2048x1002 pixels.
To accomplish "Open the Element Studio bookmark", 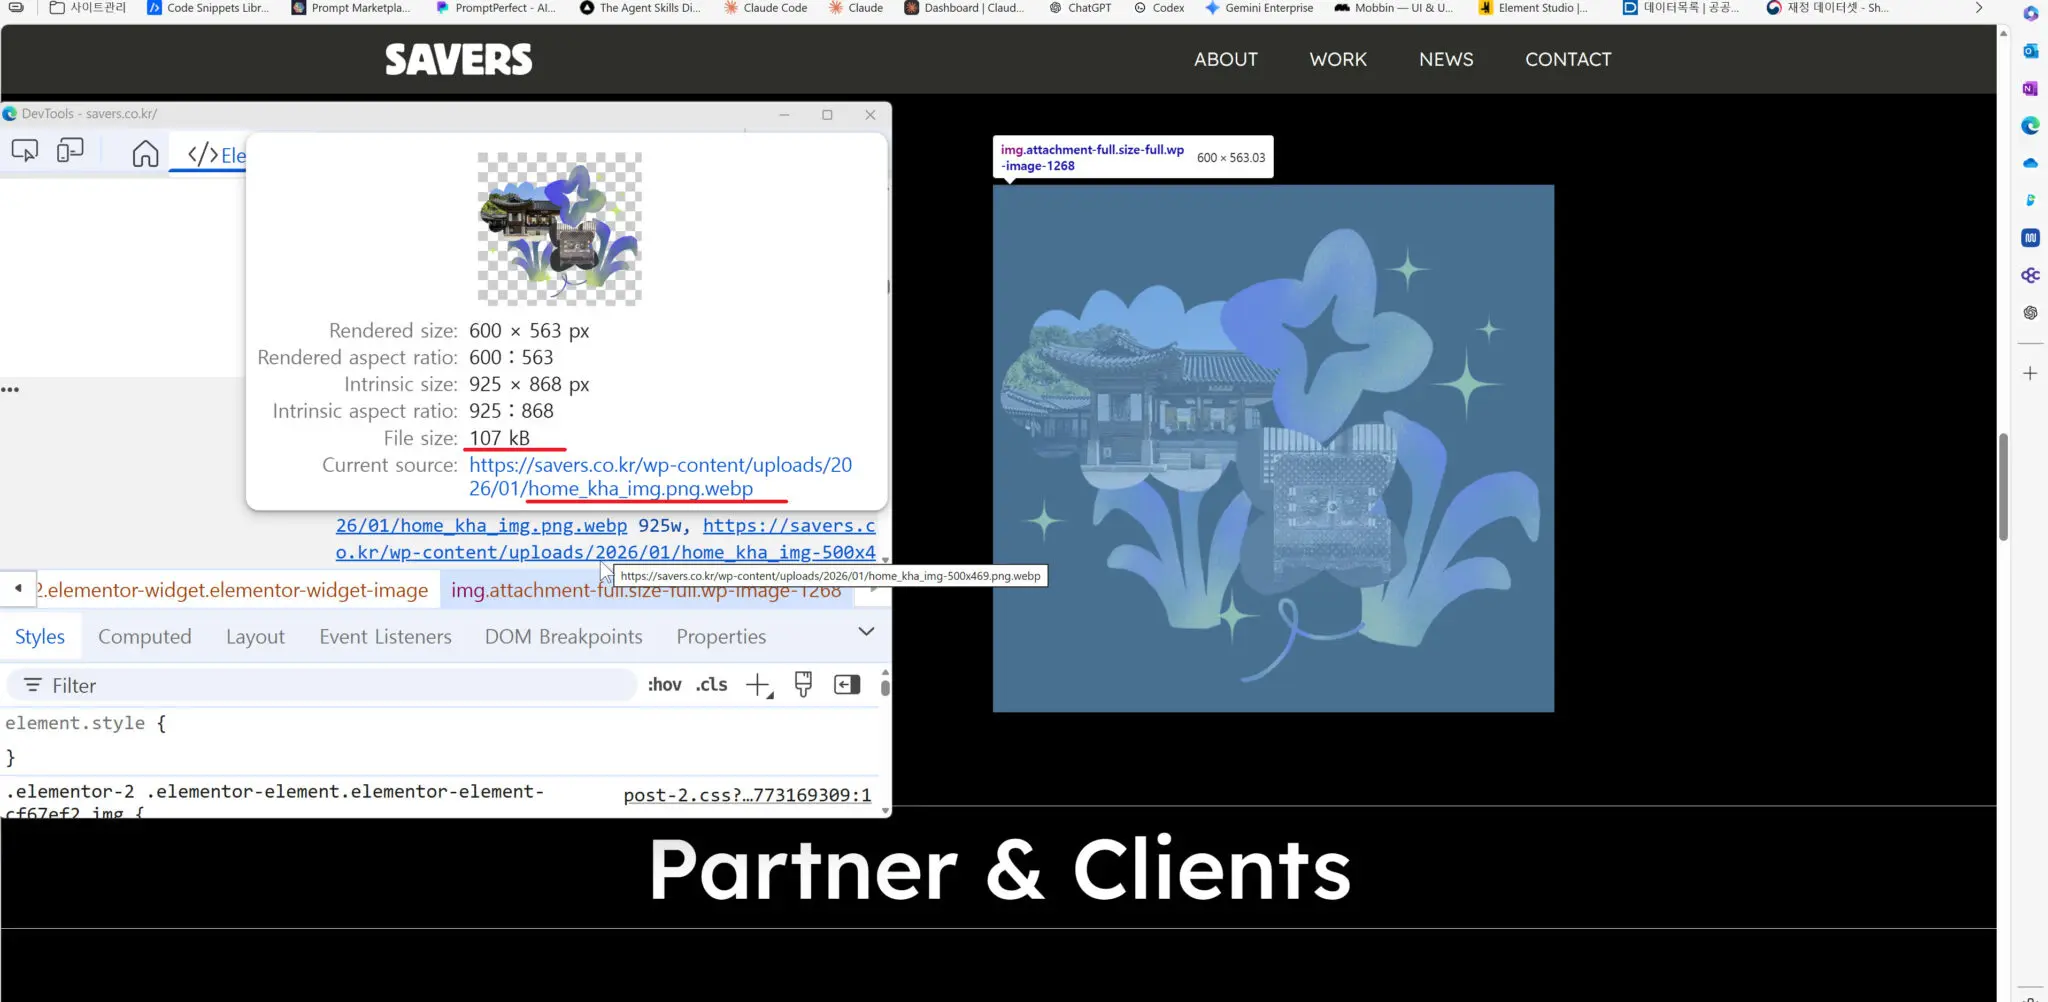I will click(1533, 8).
